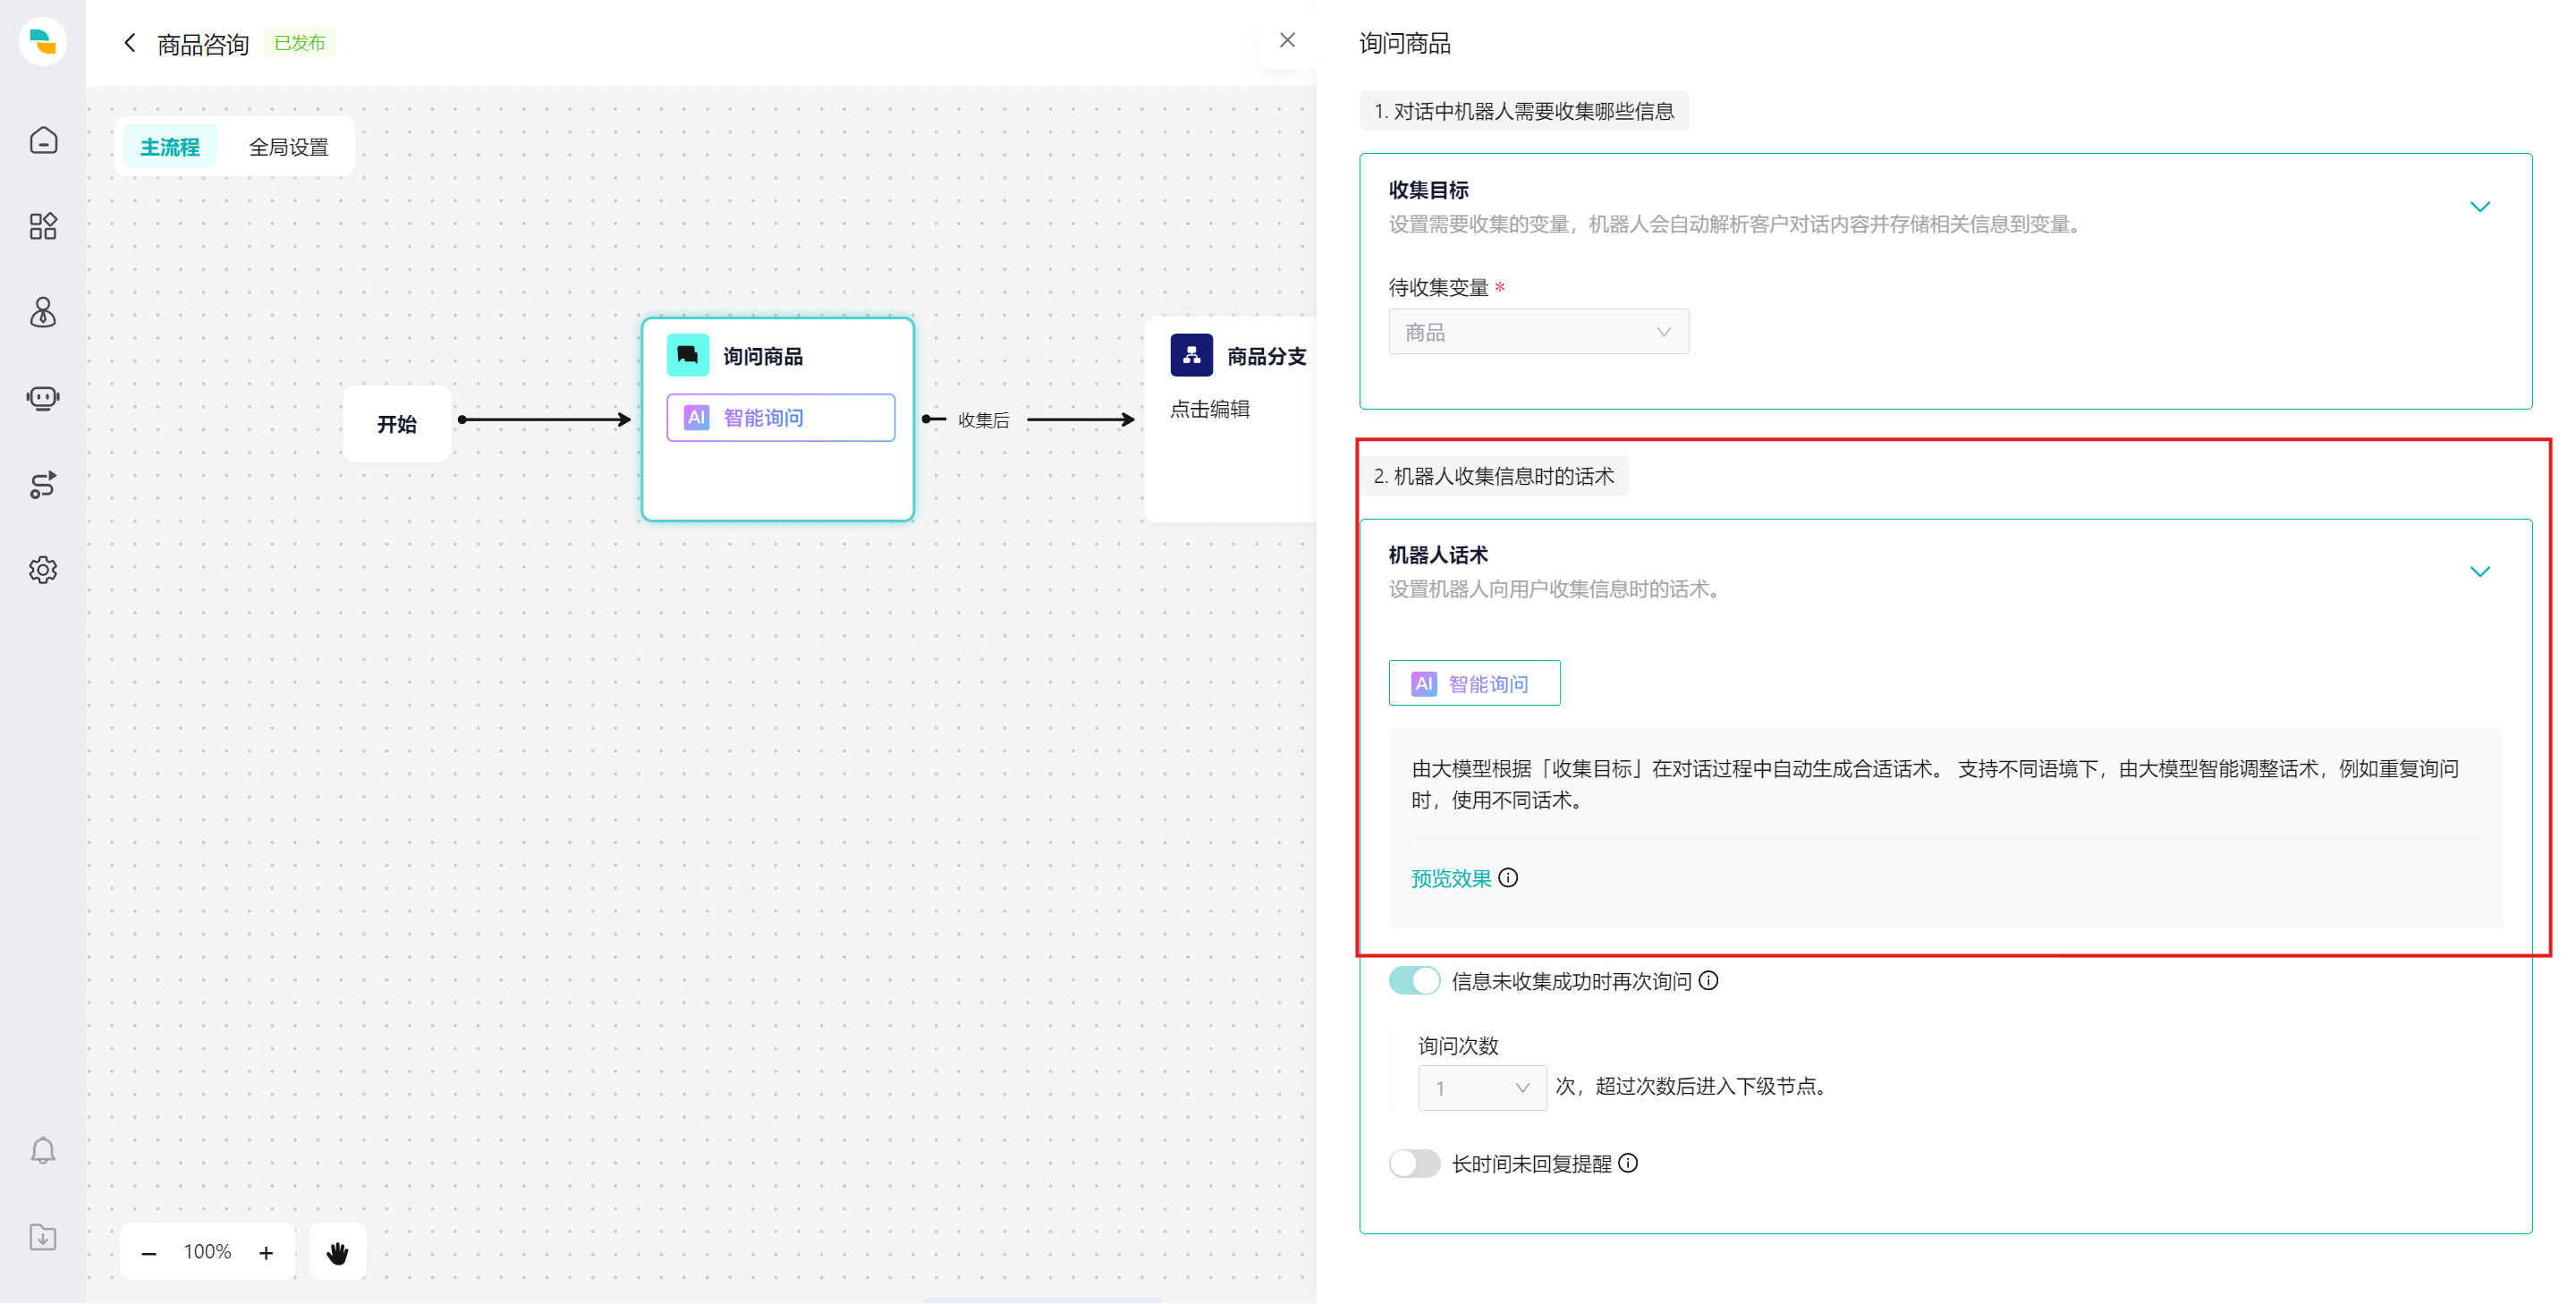
Task: Collapse the 机器人话术 section
Action: [x=2479, y=572]
